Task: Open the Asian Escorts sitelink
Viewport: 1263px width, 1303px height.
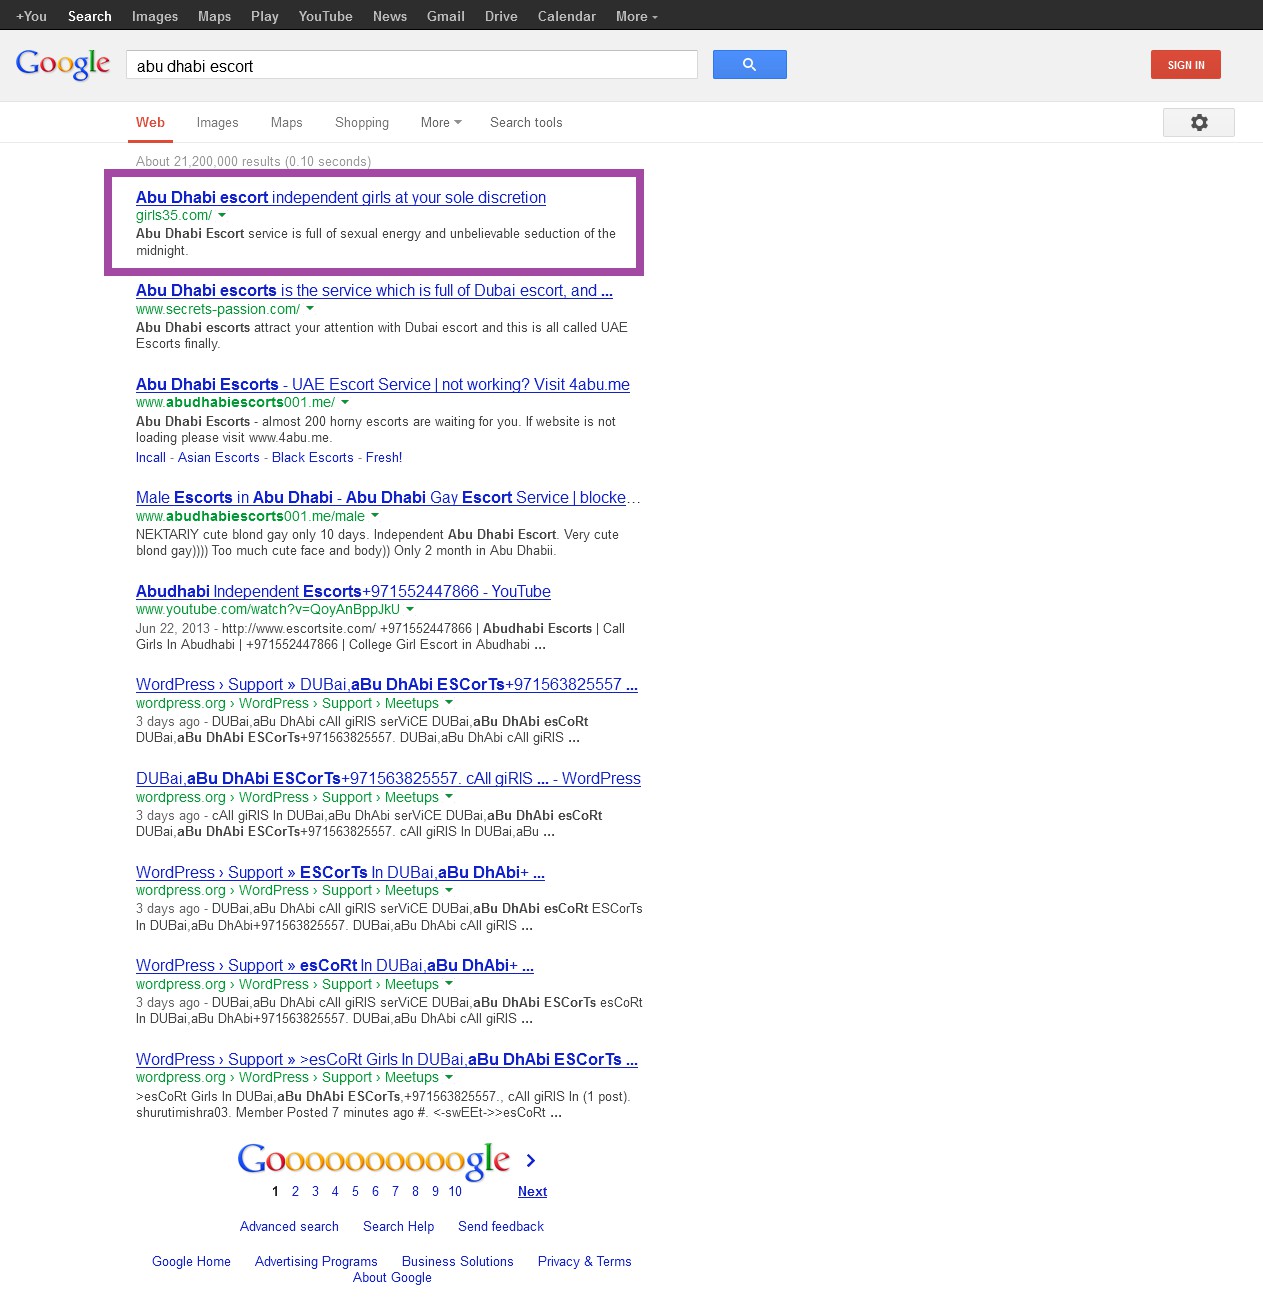Action: pos(219,457)
